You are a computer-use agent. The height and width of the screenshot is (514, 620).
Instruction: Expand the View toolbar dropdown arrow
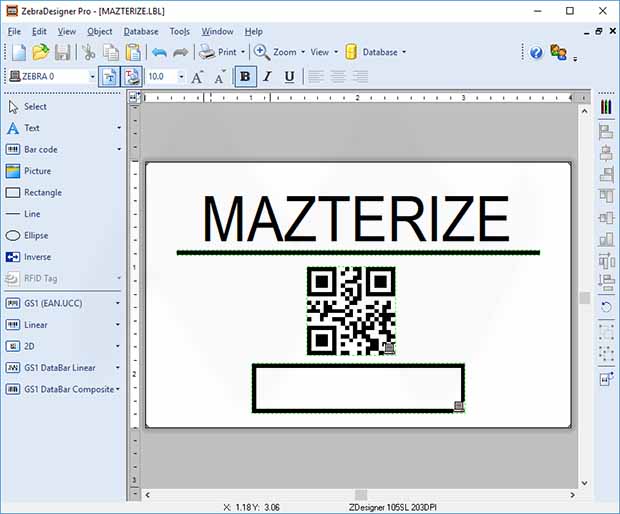pos(336,52)
